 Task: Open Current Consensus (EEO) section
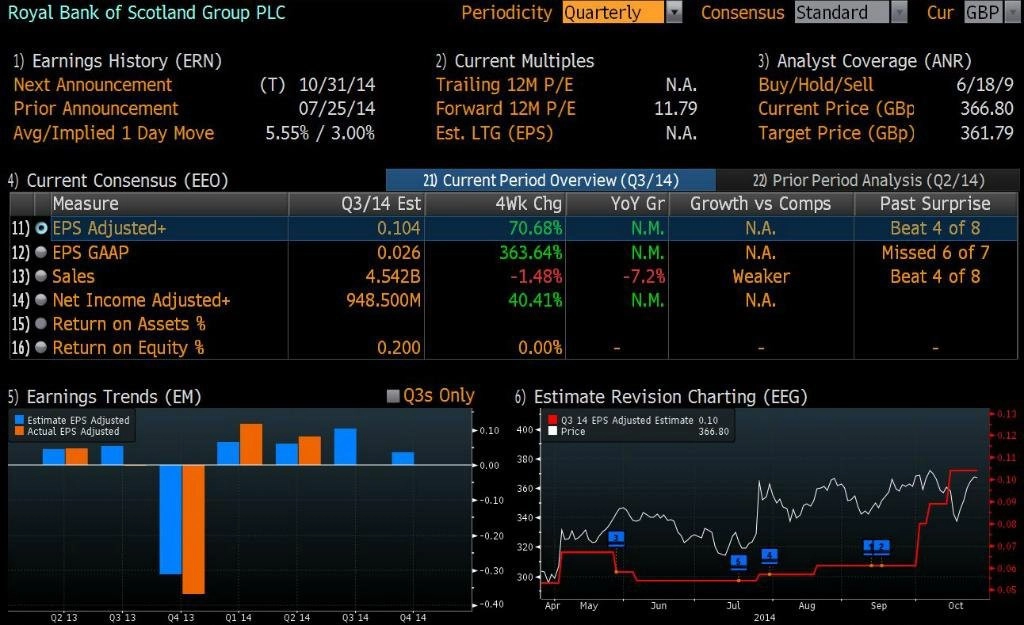(x=118, y=180)
